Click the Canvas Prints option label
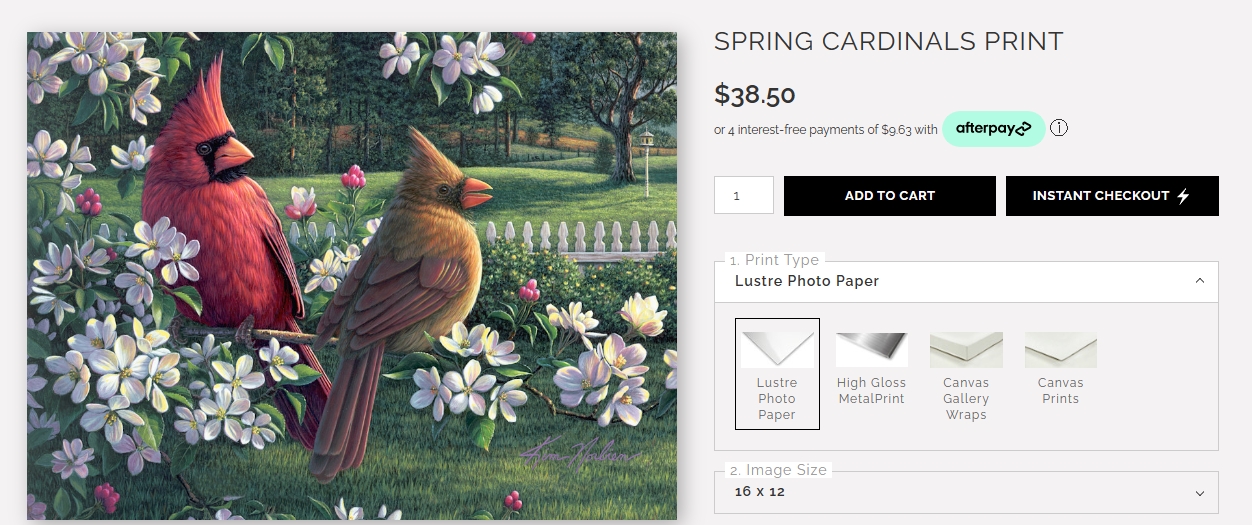This screenshot has width=1252, height=525. click(x=1061, y=391)
